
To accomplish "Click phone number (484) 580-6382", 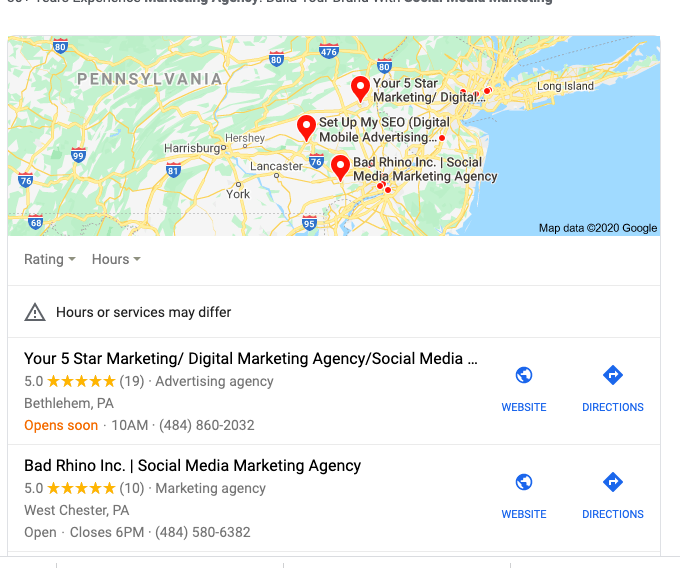I will click(x=203, y=532).
